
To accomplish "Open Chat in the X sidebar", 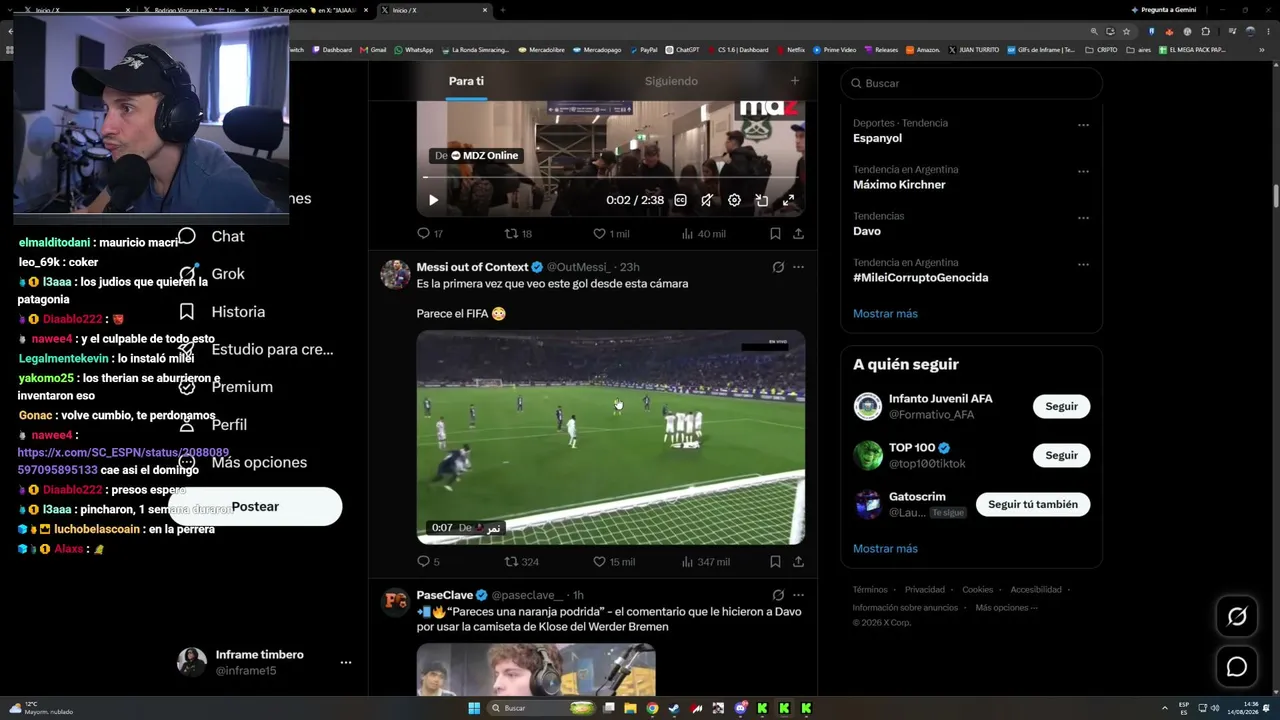I will point(211,237).
